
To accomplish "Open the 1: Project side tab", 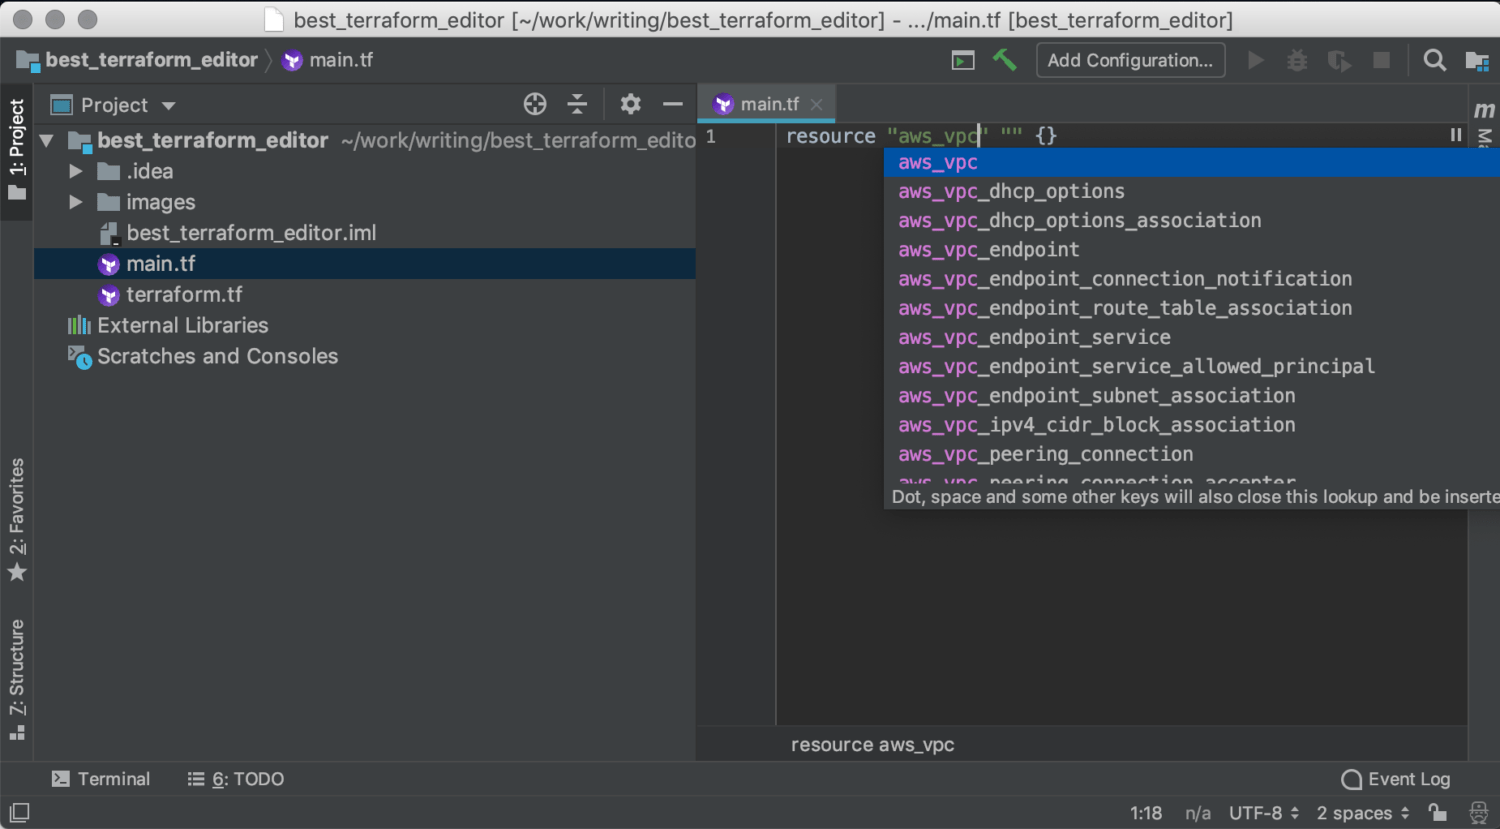I will (17, 149).
